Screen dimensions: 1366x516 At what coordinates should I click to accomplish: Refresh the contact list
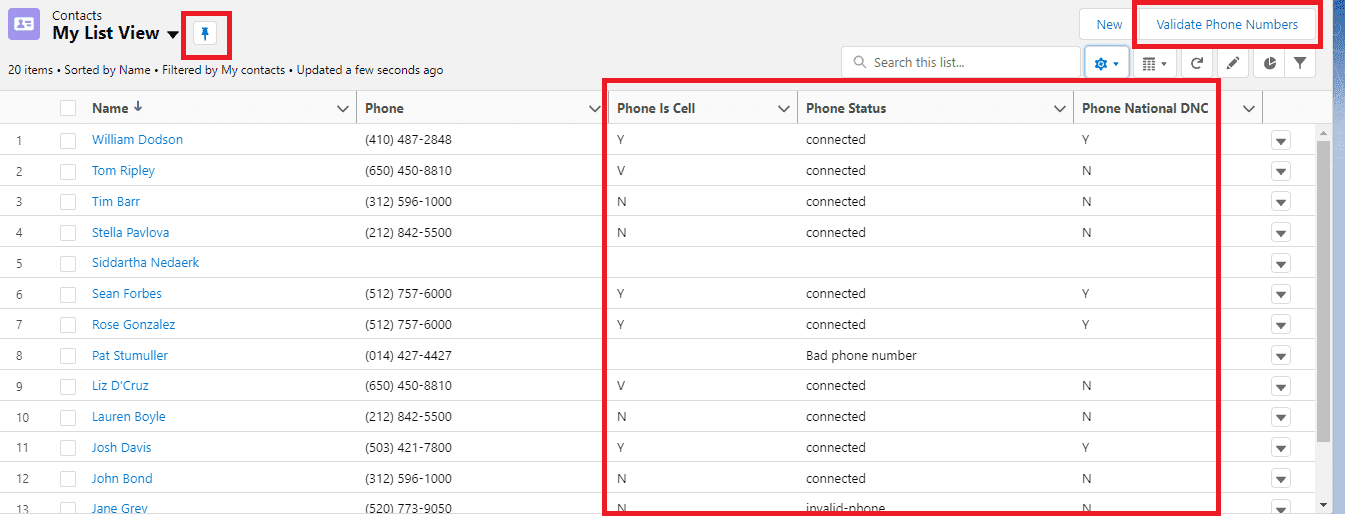[x=1196, y=63]
